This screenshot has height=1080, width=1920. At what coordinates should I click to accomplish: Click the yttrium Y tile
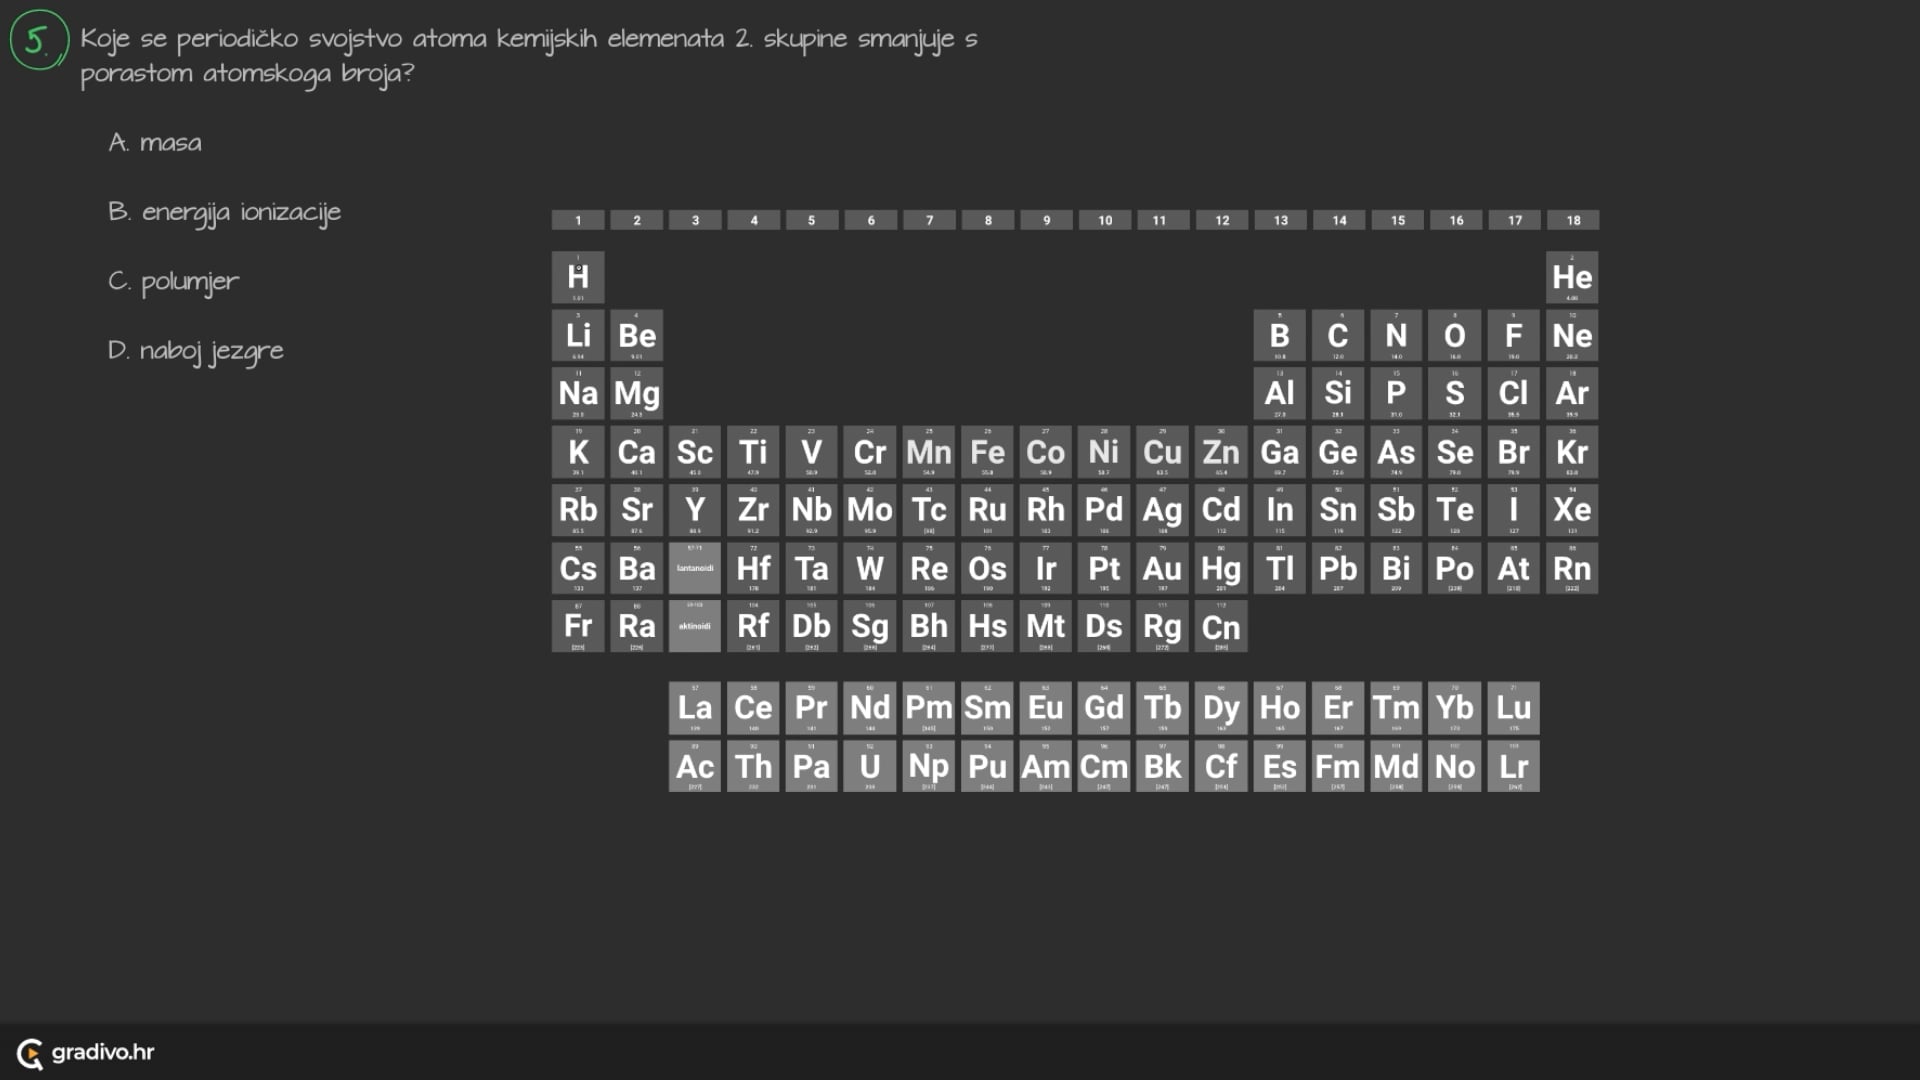click(x=695, y=510)
